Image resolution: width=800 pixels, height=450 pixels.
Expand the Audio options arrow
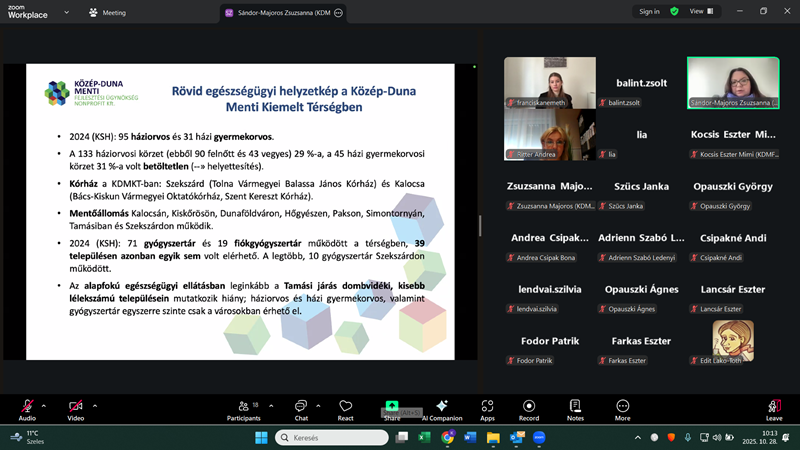pos(43,405)
